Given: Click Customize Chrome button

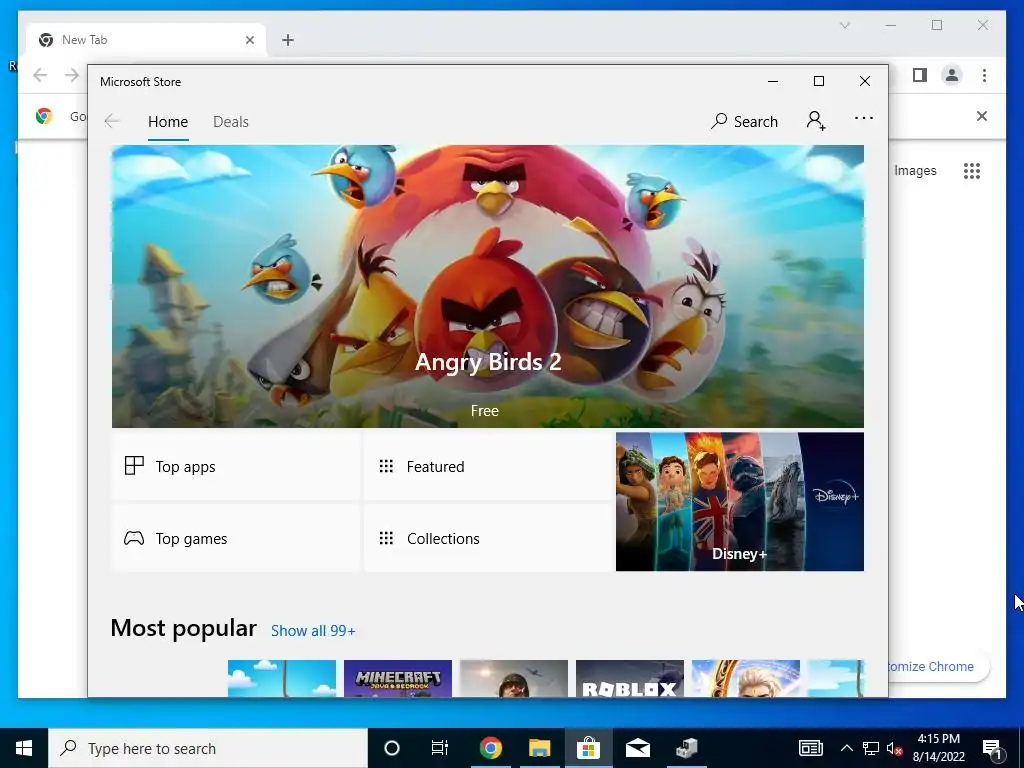Looking at the screenshot, I should click(x=938, y=667).
